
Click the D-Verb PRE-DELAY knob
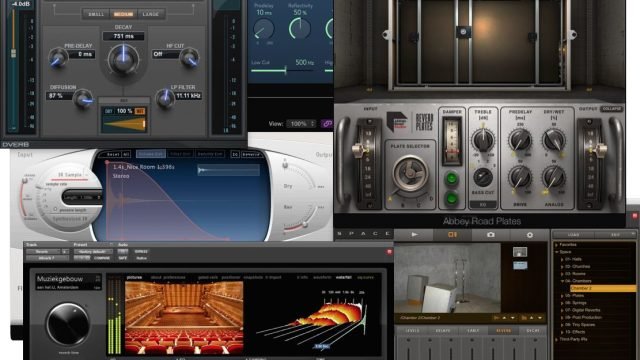pyautogui.click(x=58, y=58)
